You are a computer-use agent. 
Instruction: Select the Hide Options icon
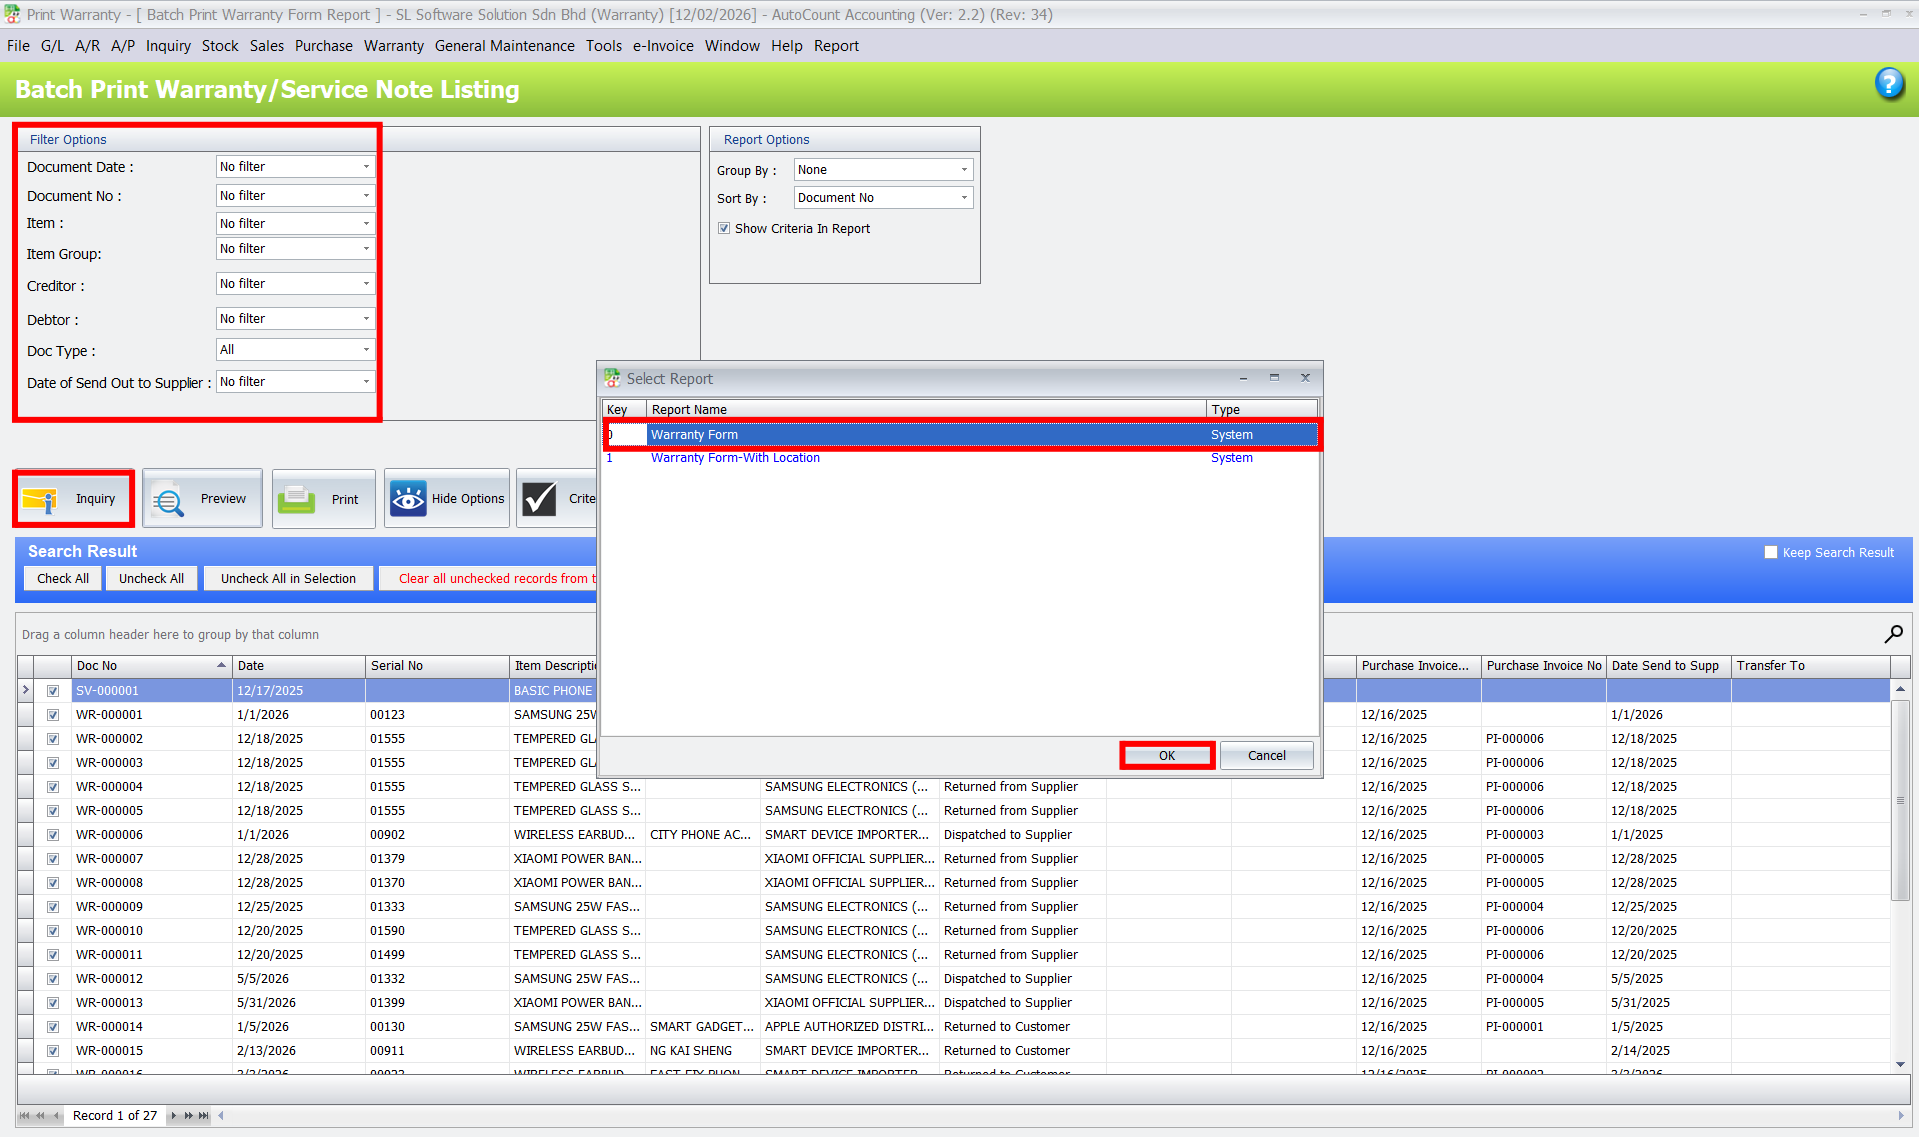447,498
